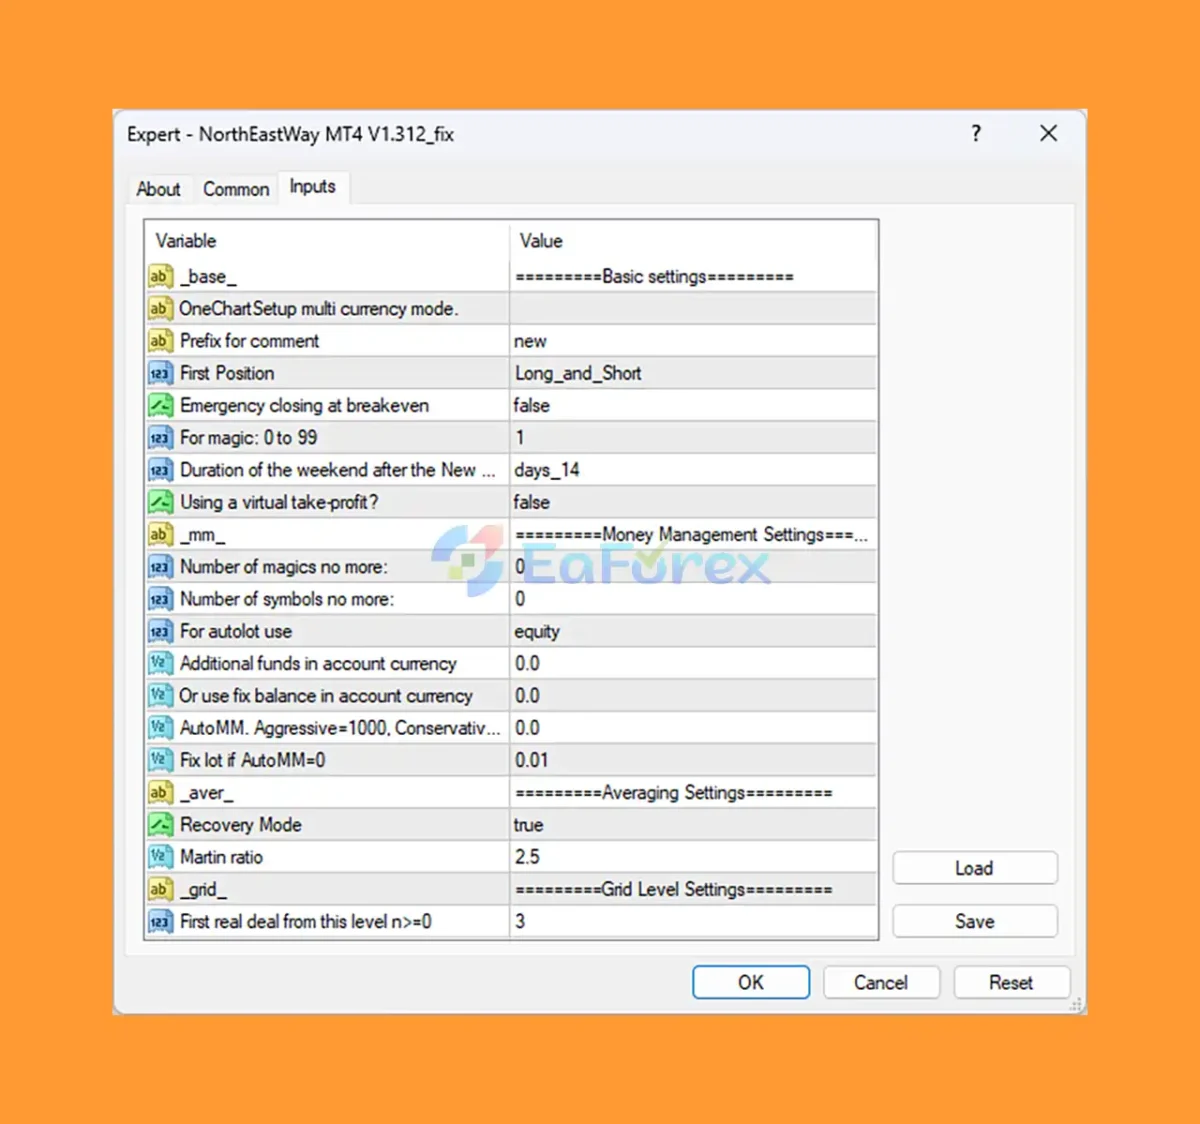Click the icon next to Number of symbols no more
This screenshot has height=1124, width=1200.
[160, 599]
